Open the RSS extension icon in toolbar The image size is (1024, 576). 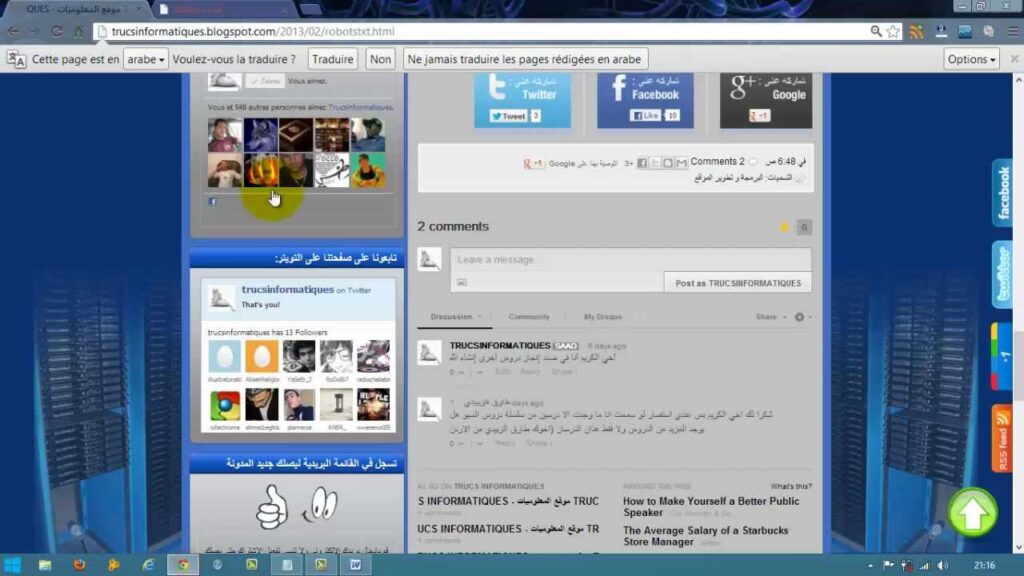click(917, 31)
